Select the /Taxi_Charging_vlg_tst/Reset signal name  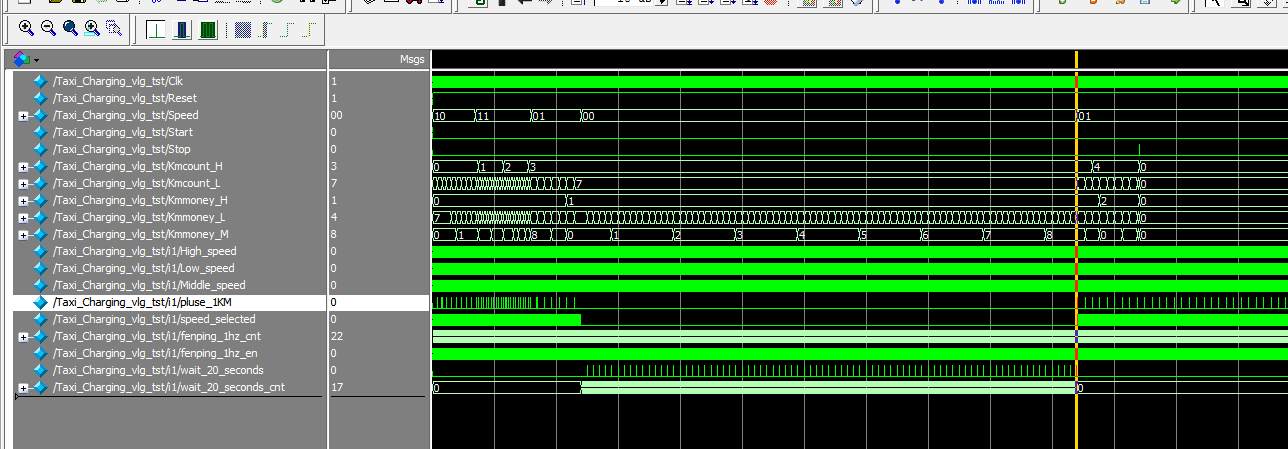pos(125,98)
